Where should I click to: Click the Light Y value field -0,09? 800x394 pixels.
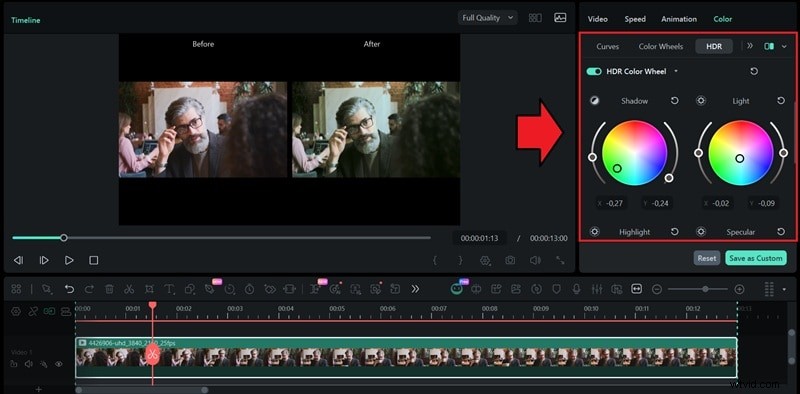point(765,203)
